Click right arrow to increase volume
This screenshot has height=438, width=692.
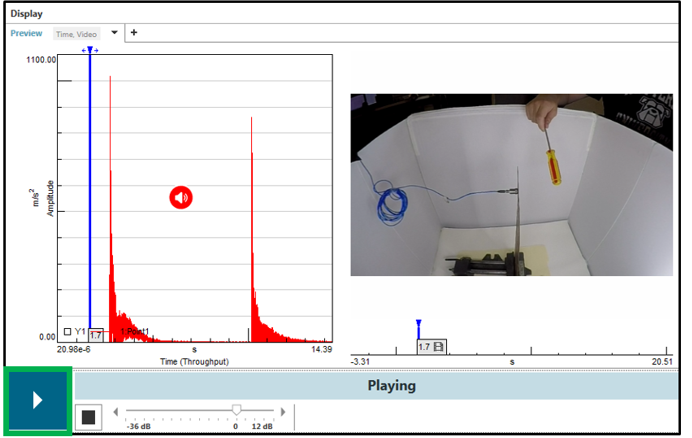(x=283, y=411)
